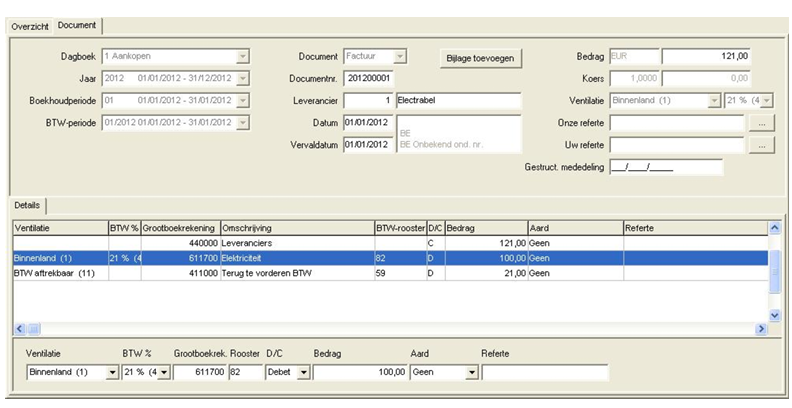Open browse button next to Onze referte
The height and width of the screenshot is (408, 792).
point(762,123)
